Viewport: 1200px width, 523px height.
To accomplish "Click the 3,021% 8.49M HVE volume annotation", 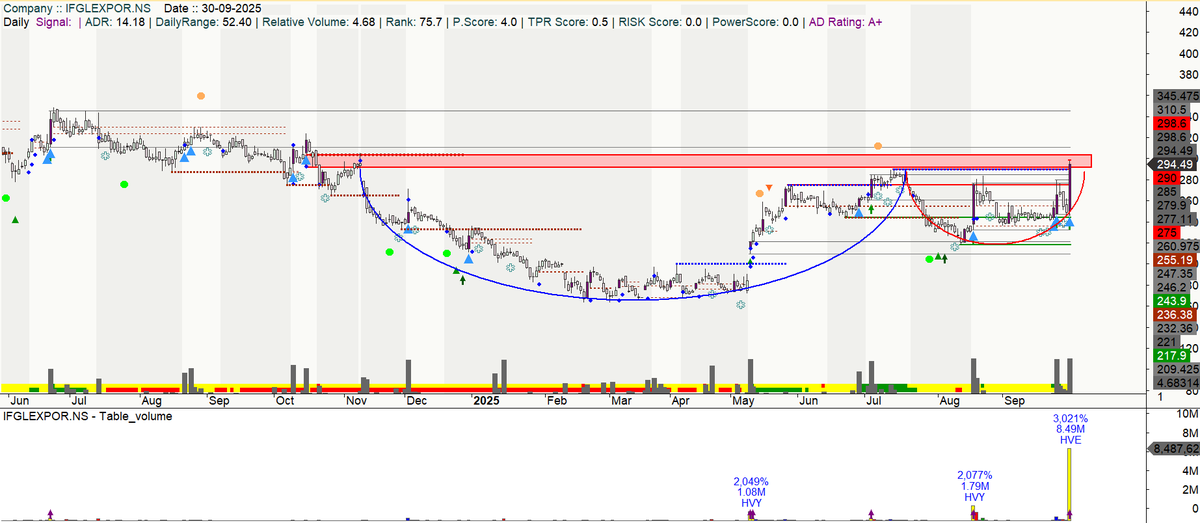I will (1069, 428).
